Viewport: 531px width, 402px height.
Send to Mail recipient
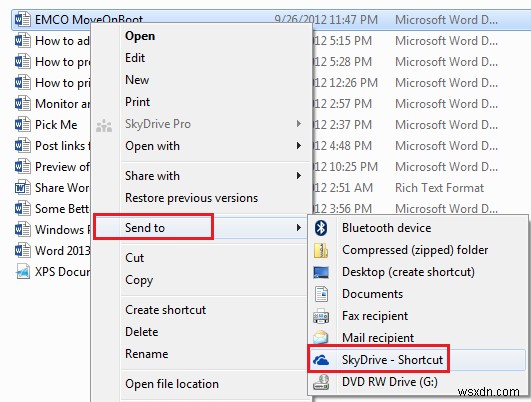(378, 338)
